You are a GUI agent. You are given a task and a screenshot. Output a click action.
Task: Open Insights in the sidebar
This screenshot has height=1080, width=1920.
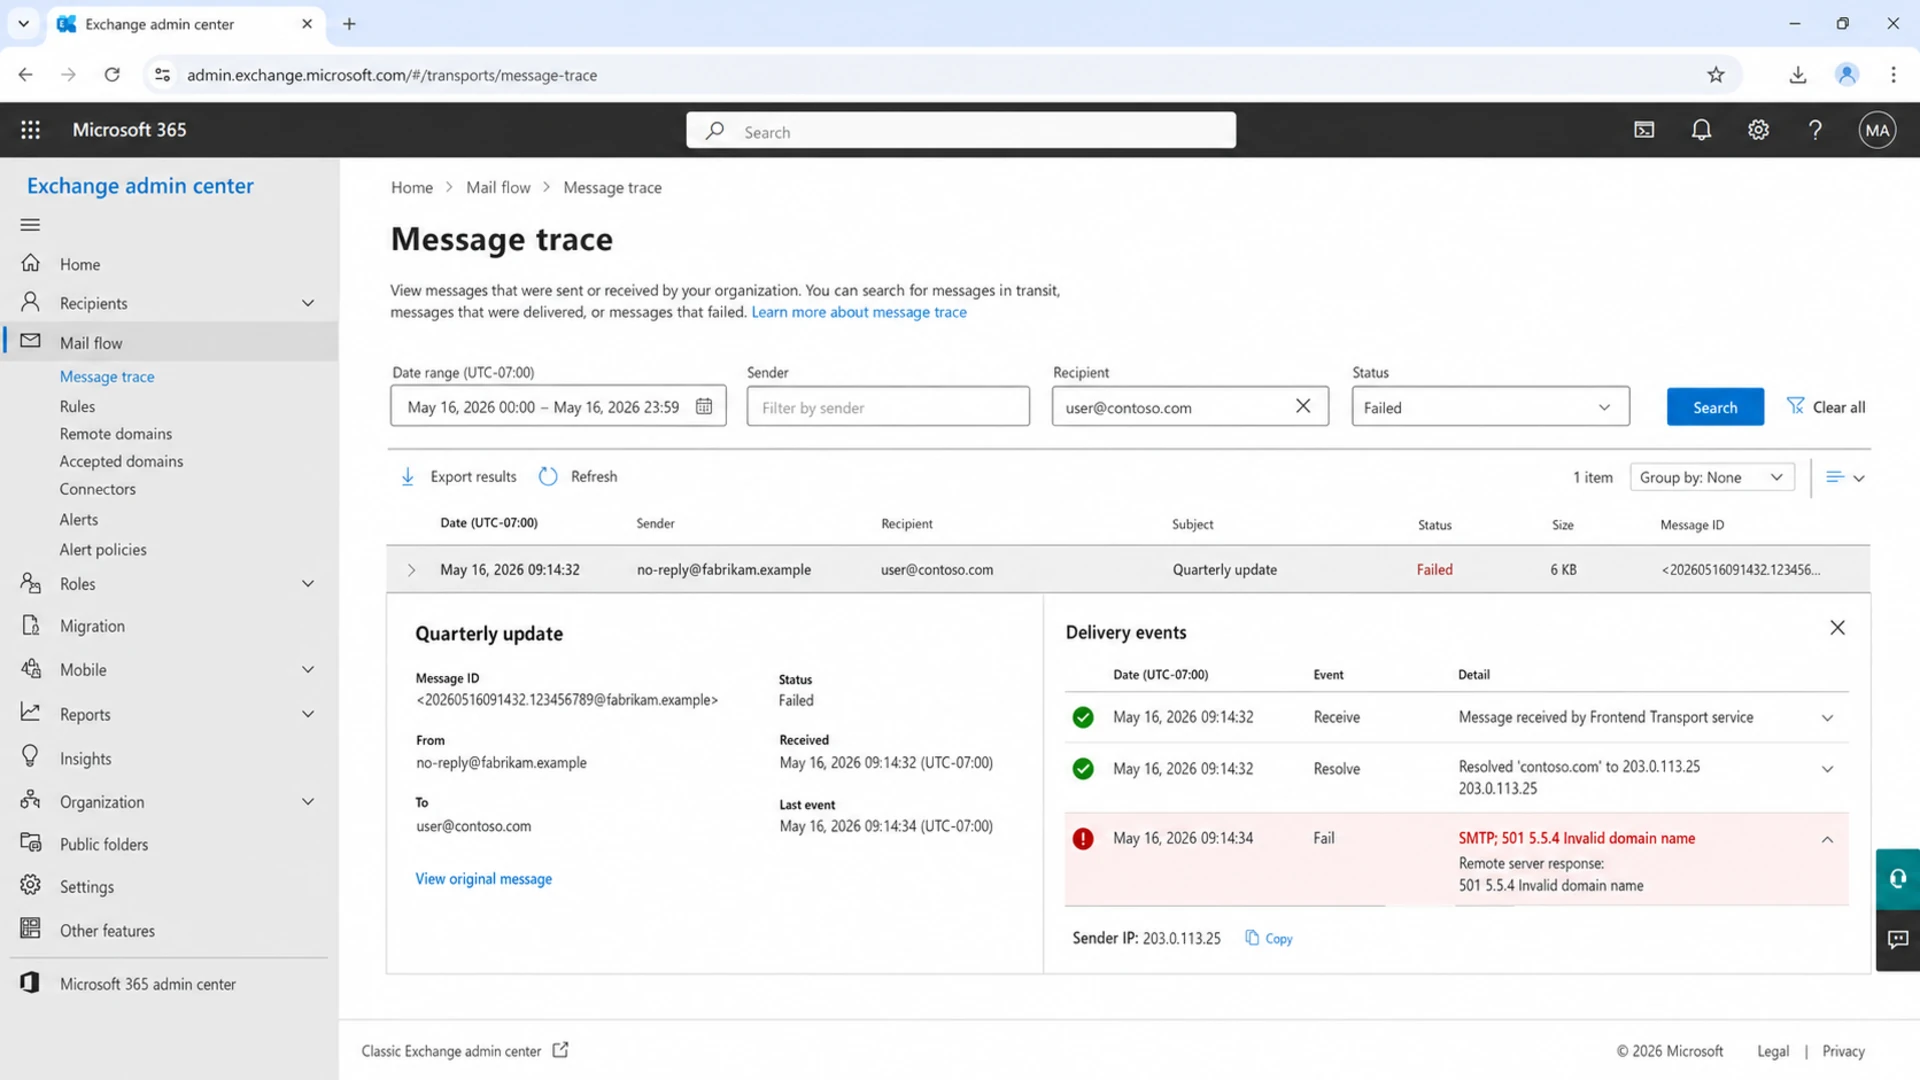coord(85,759)
